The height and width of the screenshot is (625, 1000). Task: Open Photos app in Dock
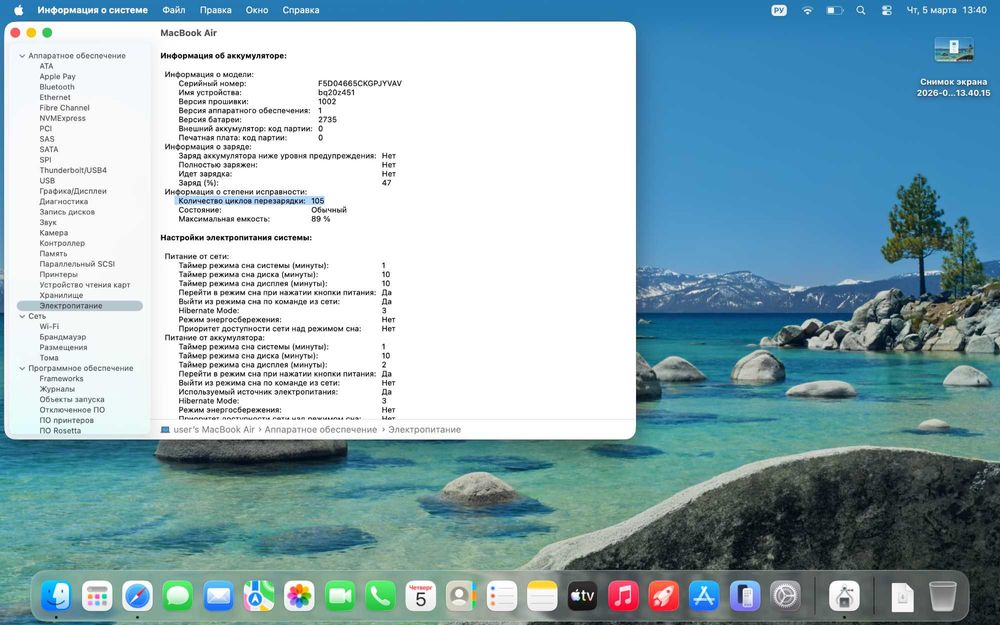(299, 596)
